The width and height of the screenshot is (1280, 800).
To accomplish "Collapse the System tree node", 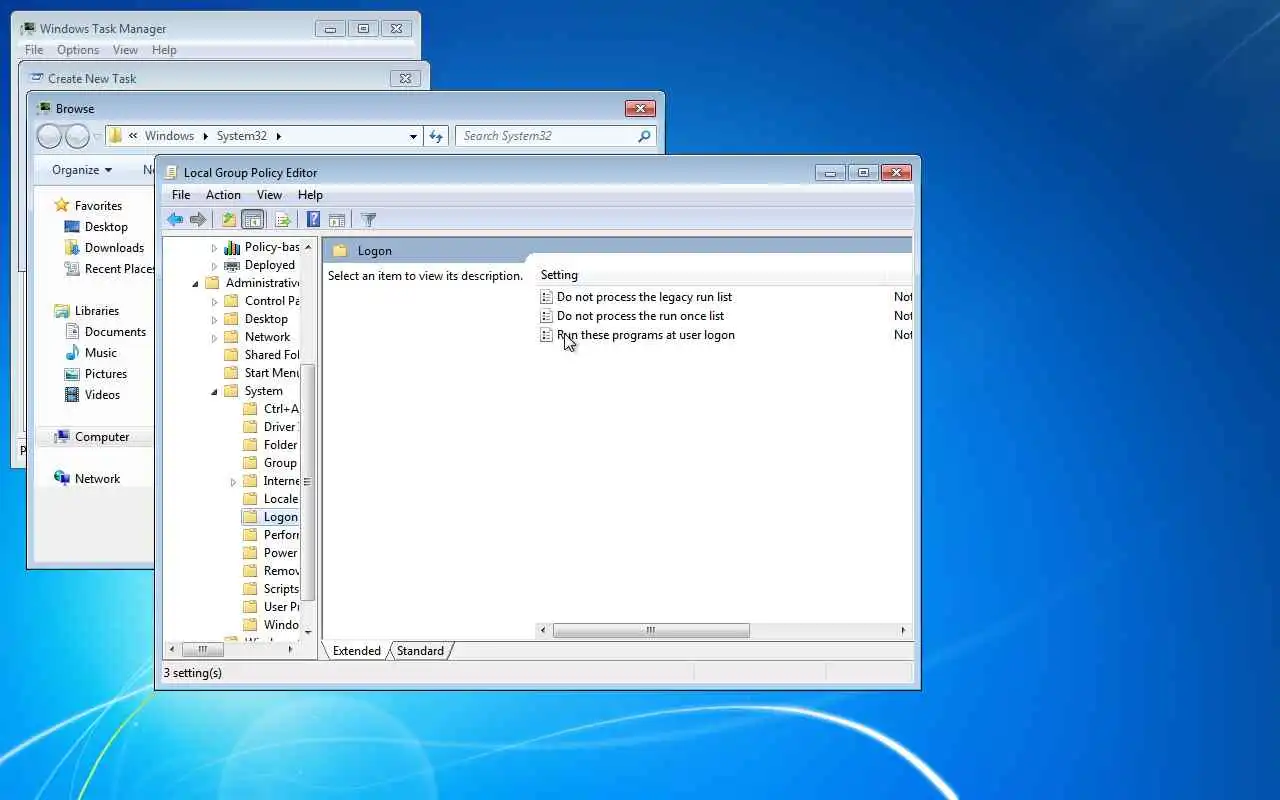I will 214,391.
